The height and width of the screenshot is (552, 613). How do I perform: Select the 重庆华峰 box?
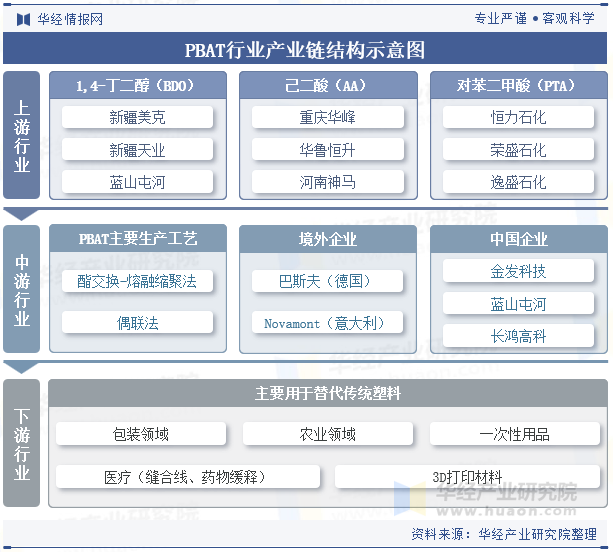point(328,117)
